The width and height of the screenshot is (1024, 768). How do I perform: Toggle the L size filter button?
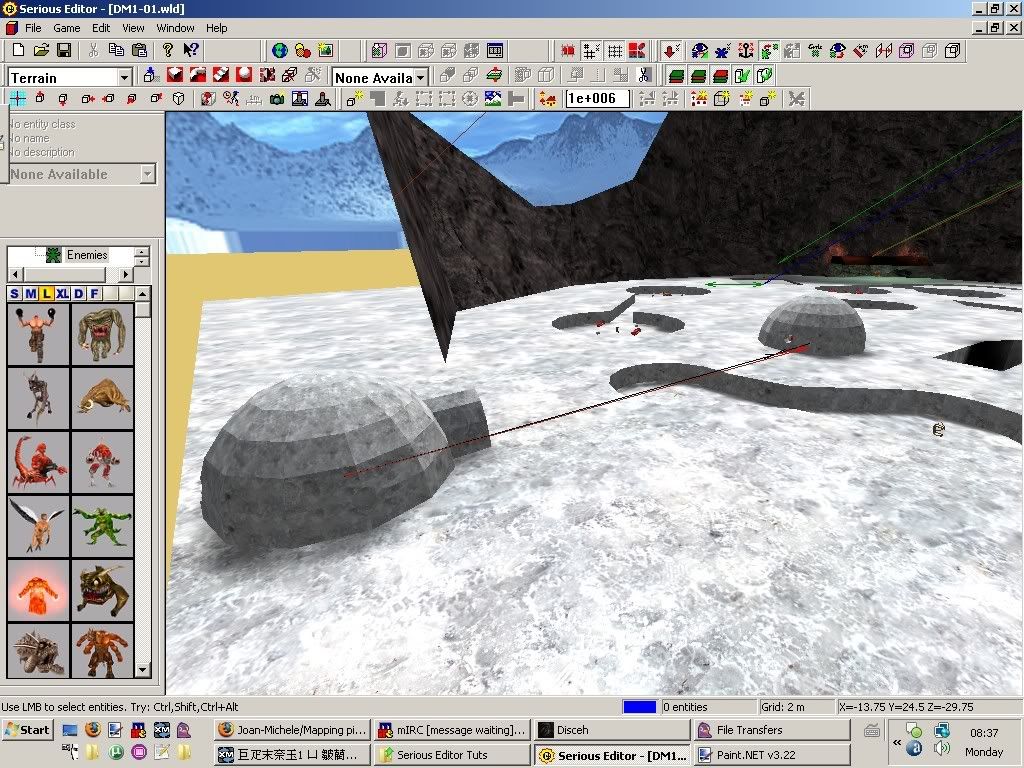tap(46, 294)
